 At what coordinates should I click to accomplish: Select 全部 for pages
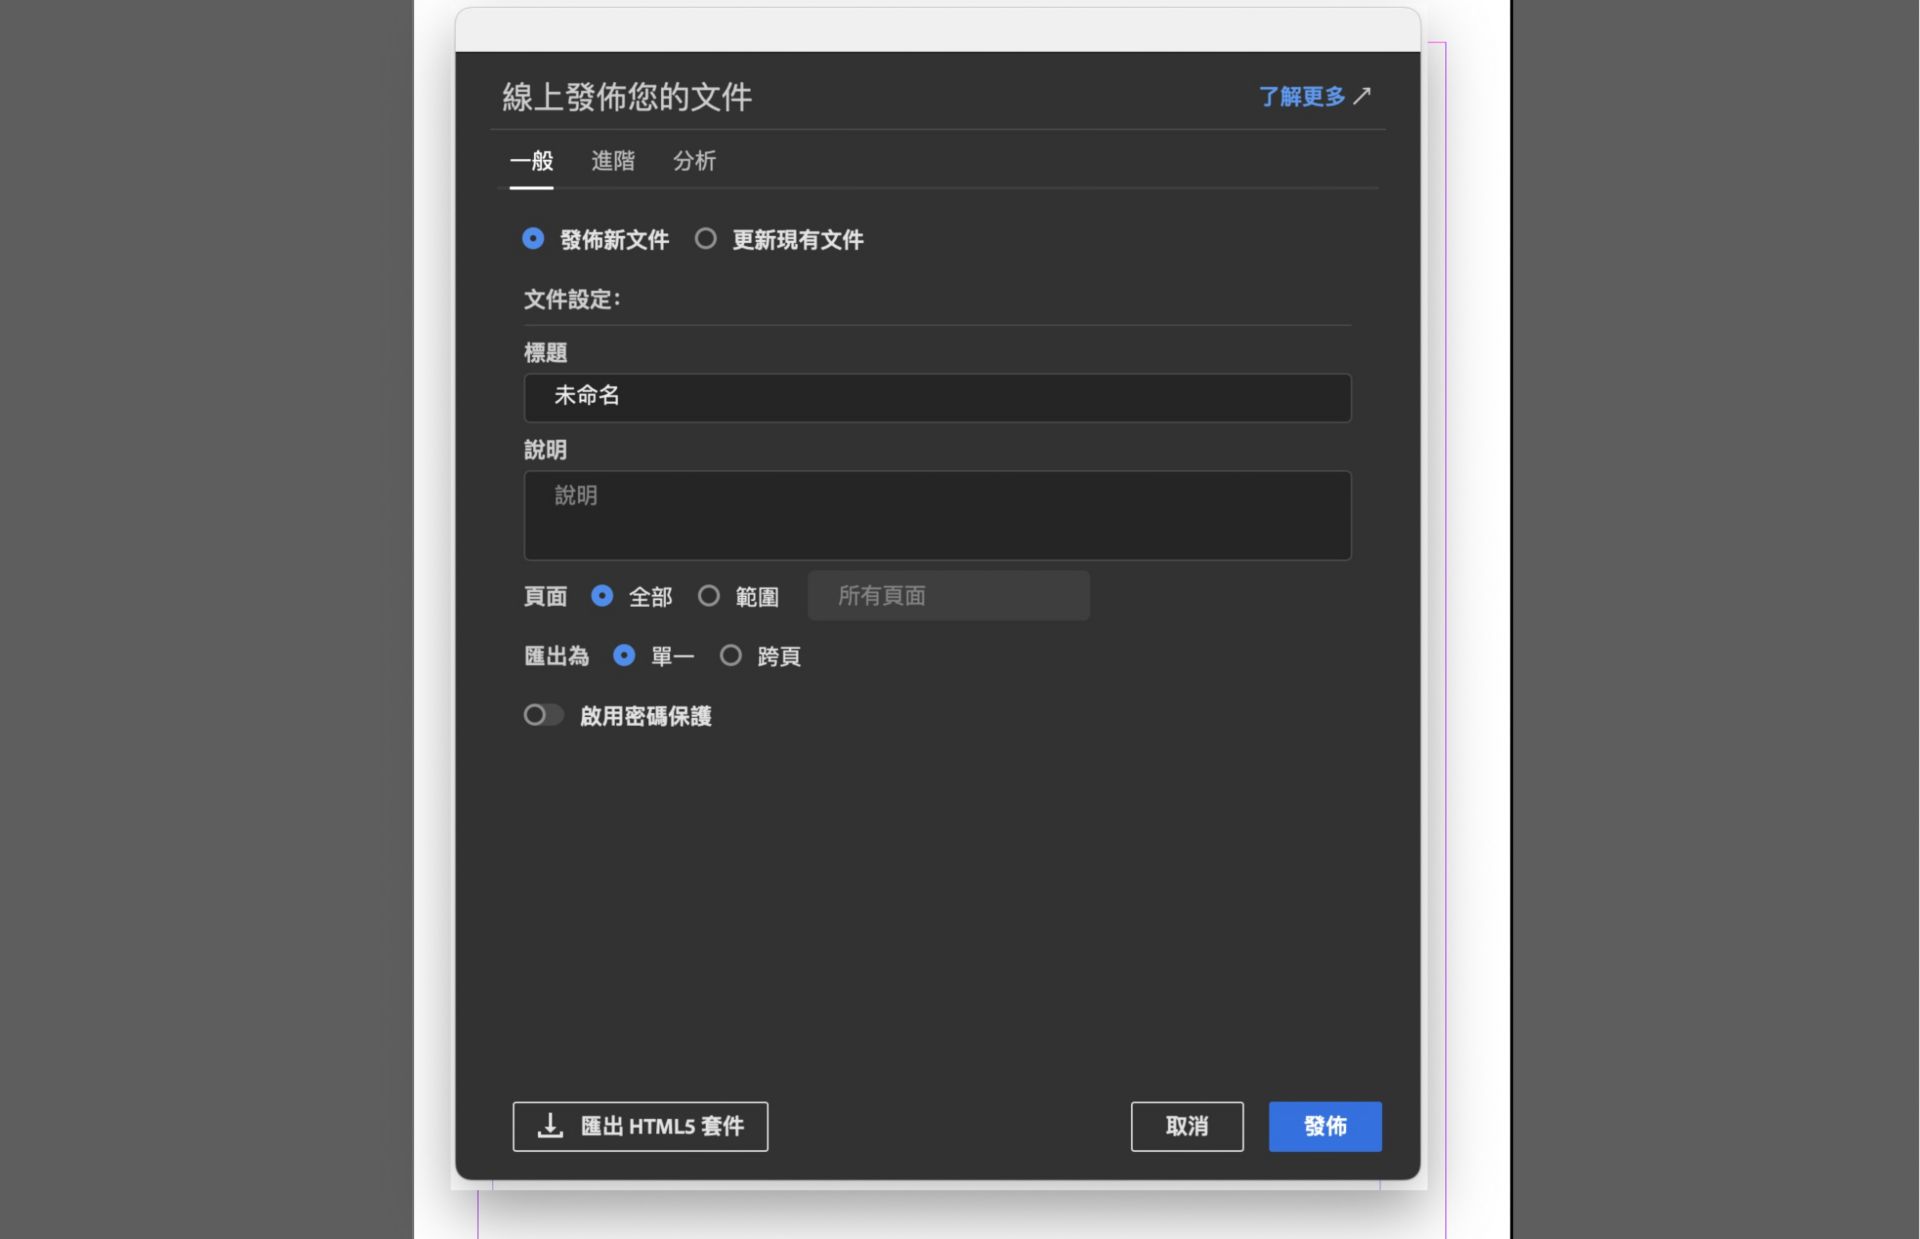coord(603,595)
